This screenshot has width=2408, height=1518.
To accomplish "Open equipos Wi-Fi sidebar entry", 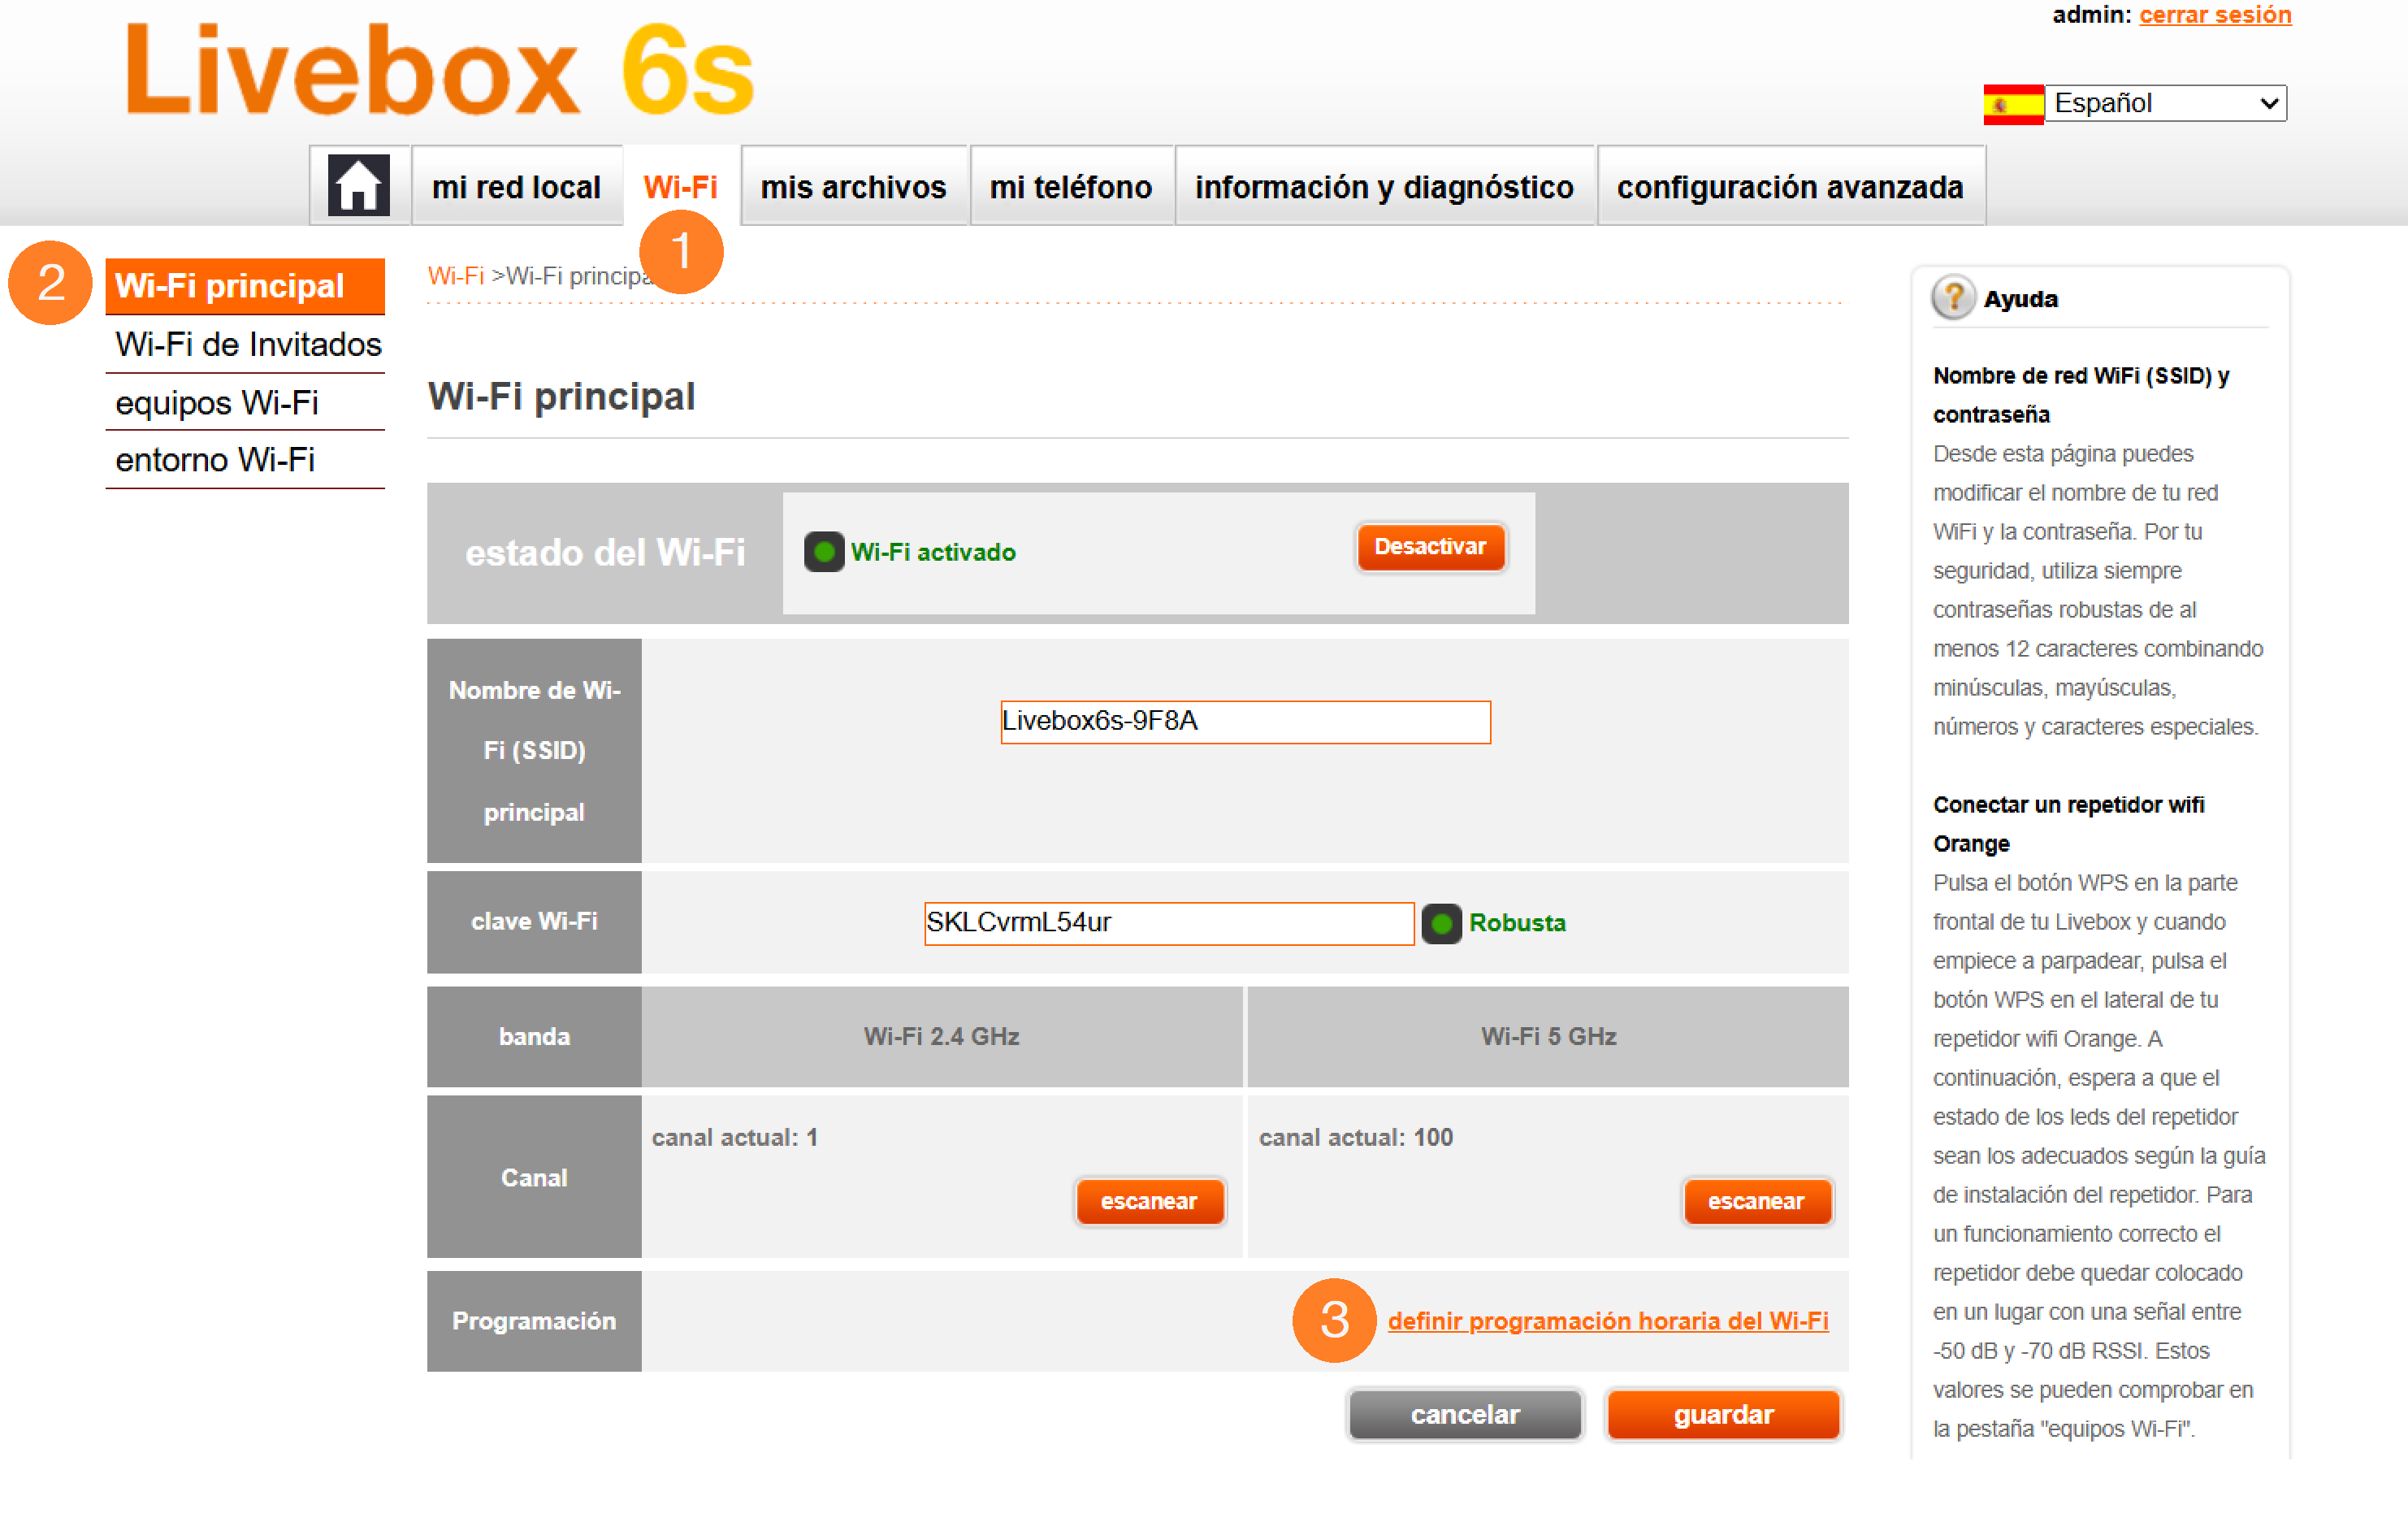I will click(x=216, y=402).
